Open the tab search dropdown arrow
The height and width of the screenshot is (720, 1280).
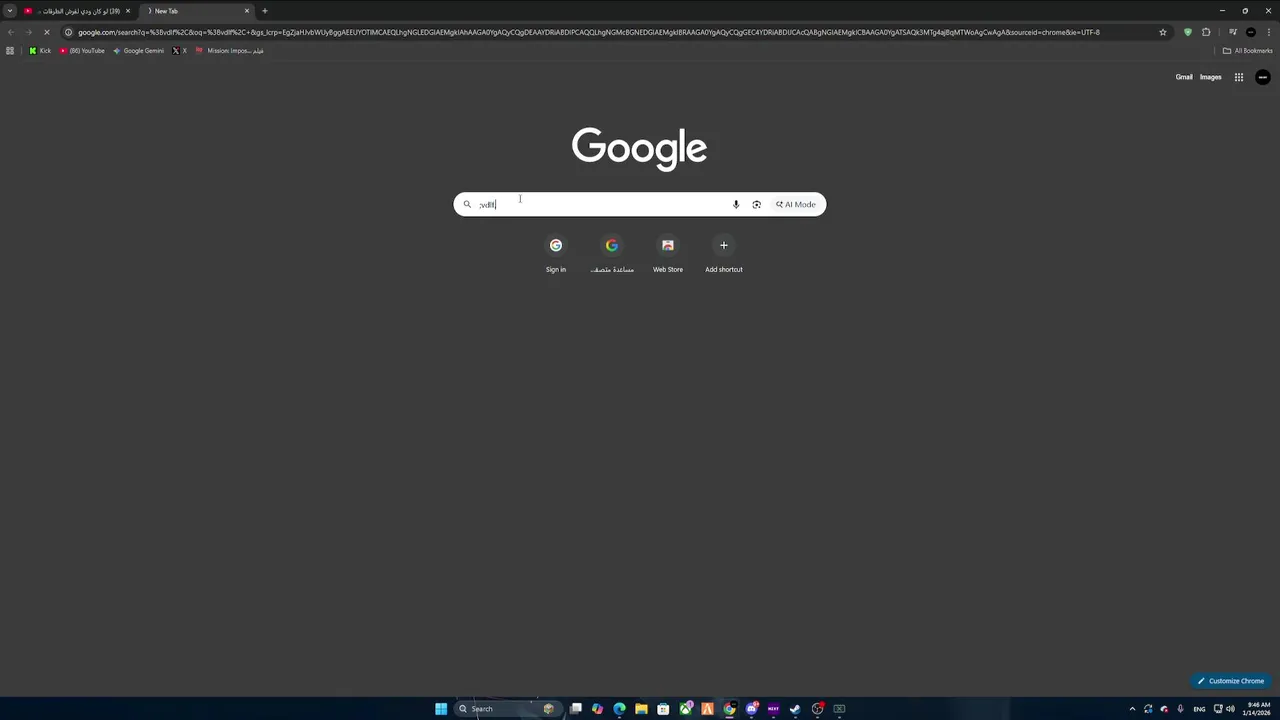(10, 11)
